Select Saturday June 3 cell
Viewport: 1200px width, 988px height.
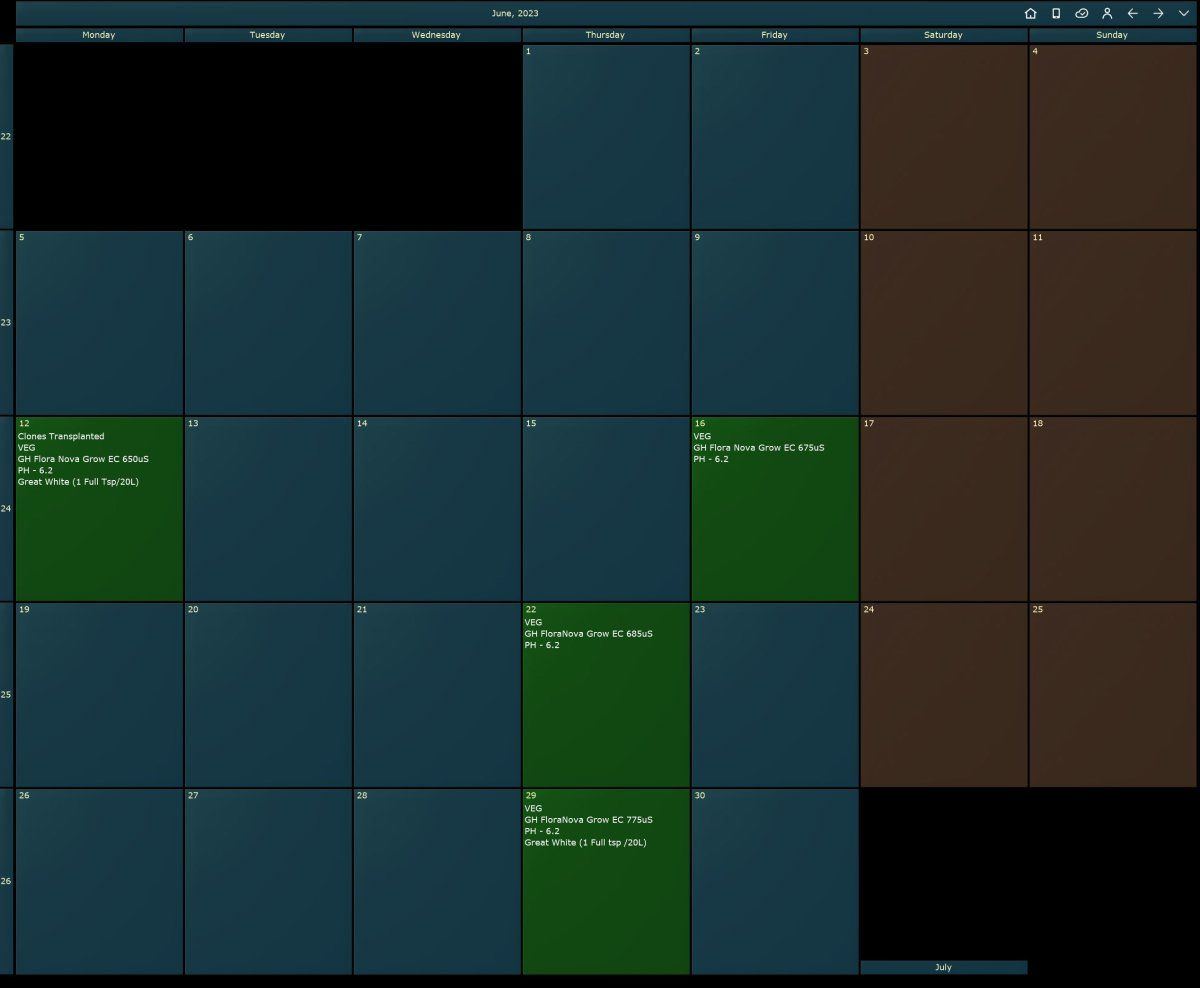tap(943, 137)
